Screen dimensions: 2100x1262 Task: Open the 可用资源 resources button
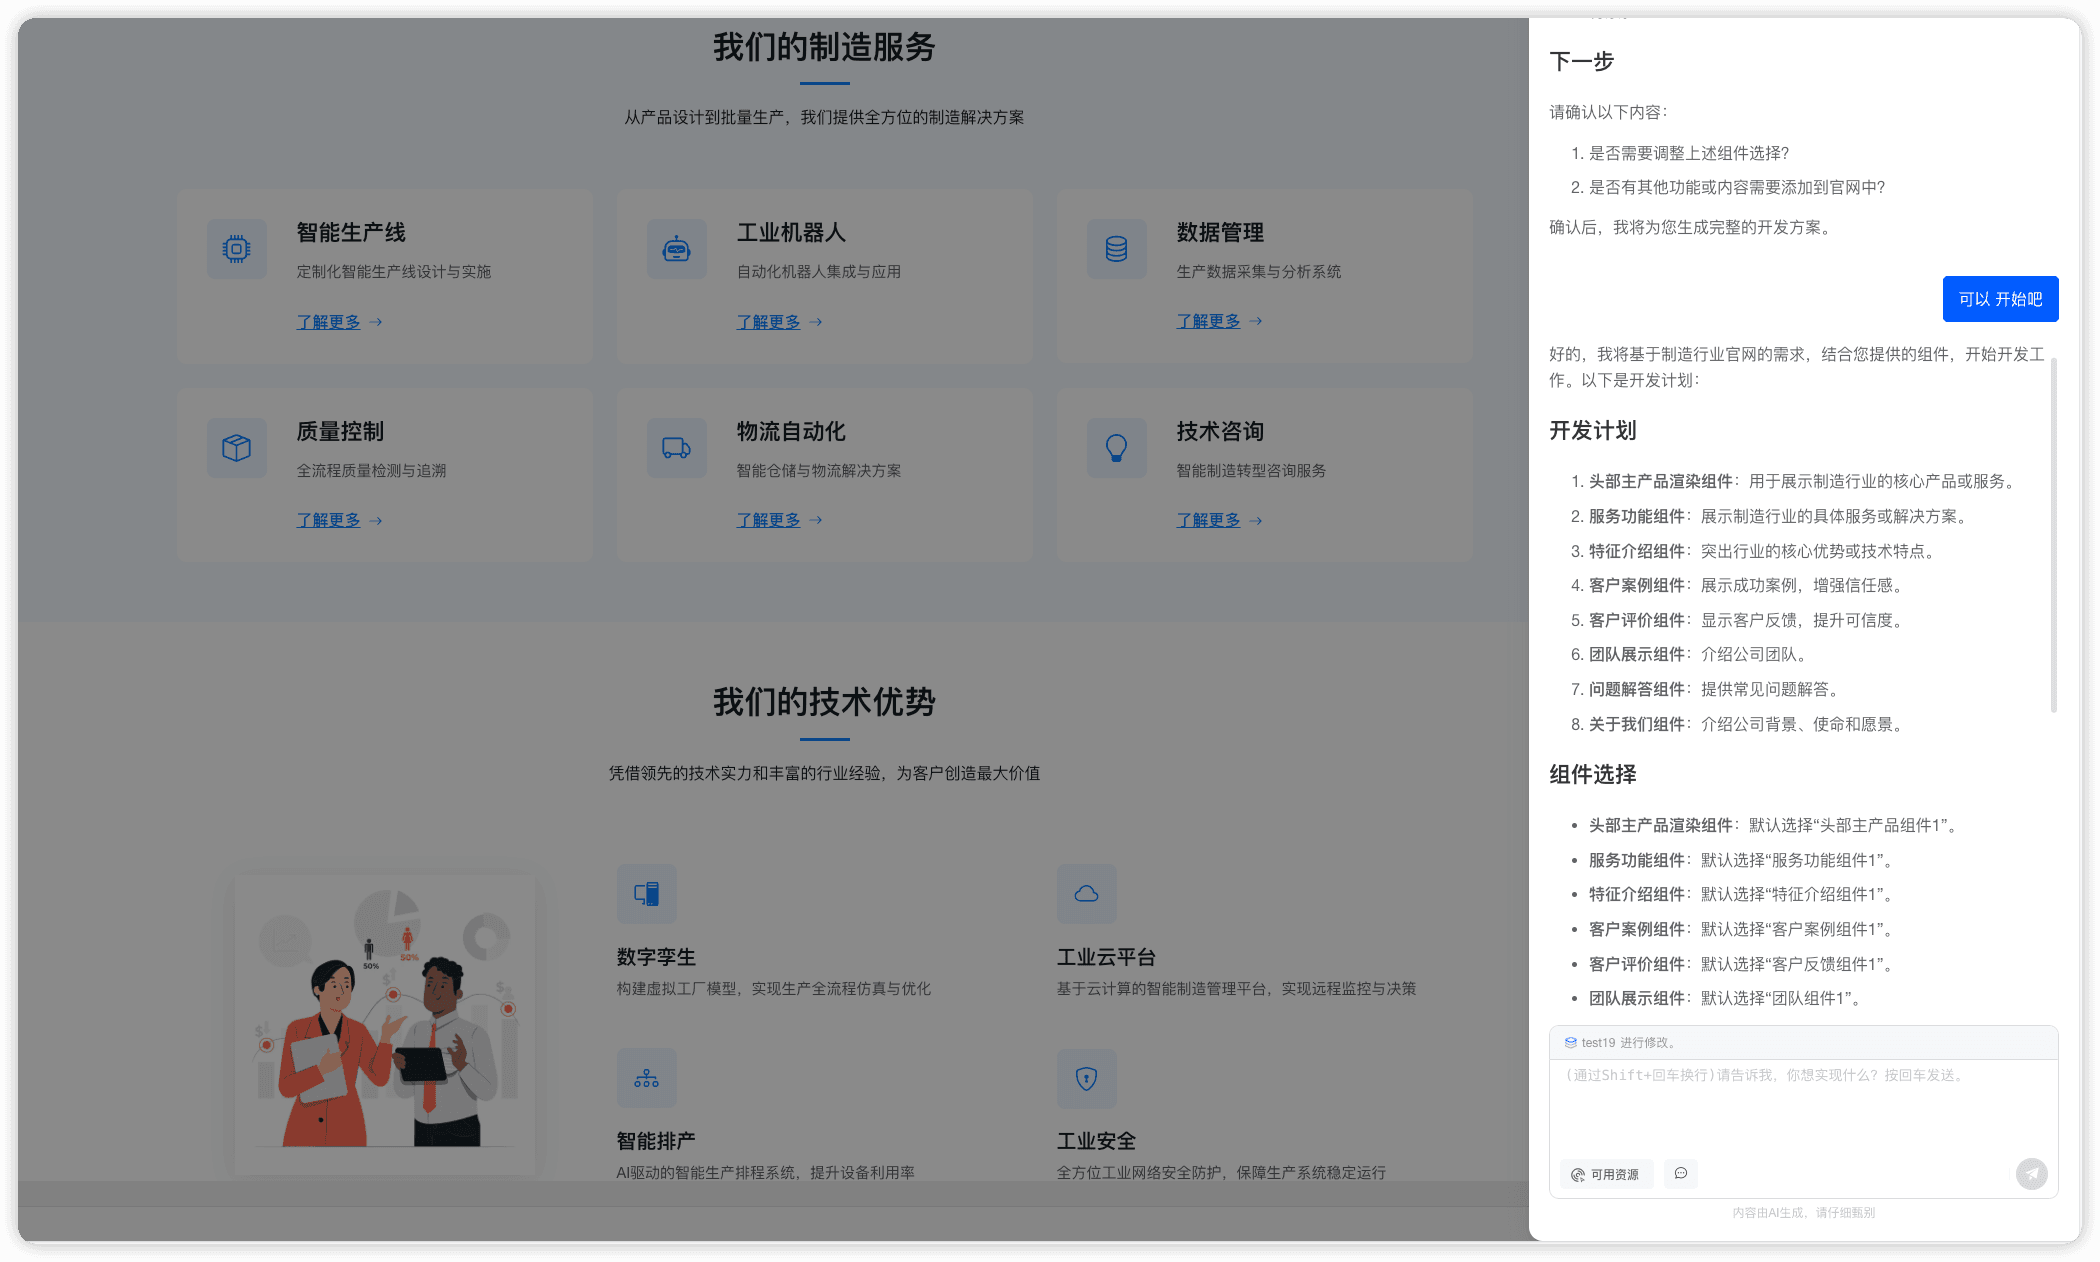tap(1606, 1174)
